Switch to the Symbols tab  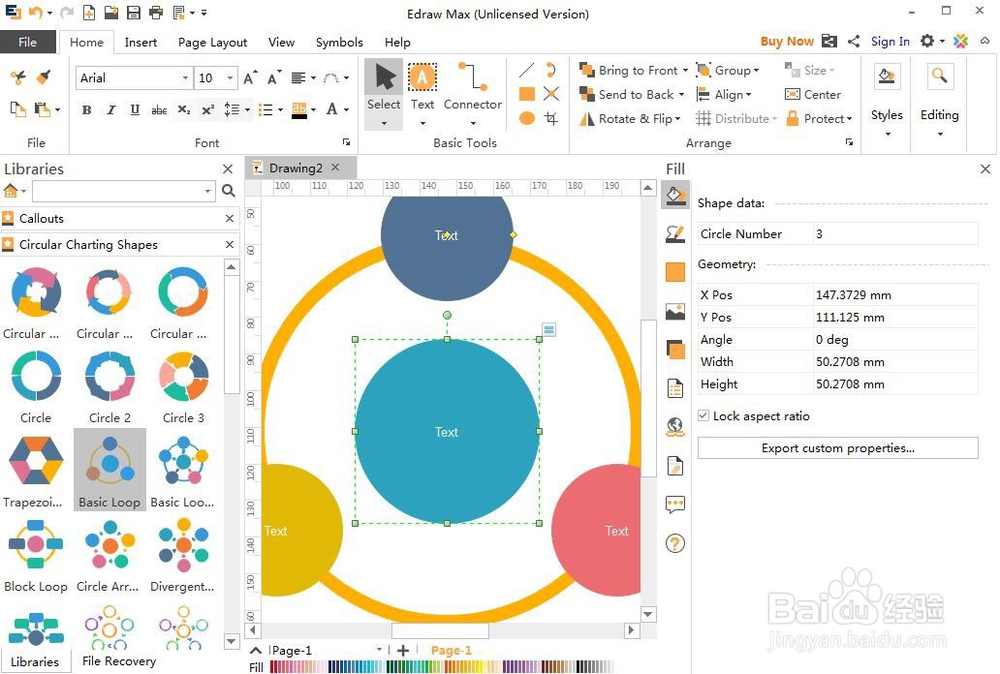(x=339, y=42)
